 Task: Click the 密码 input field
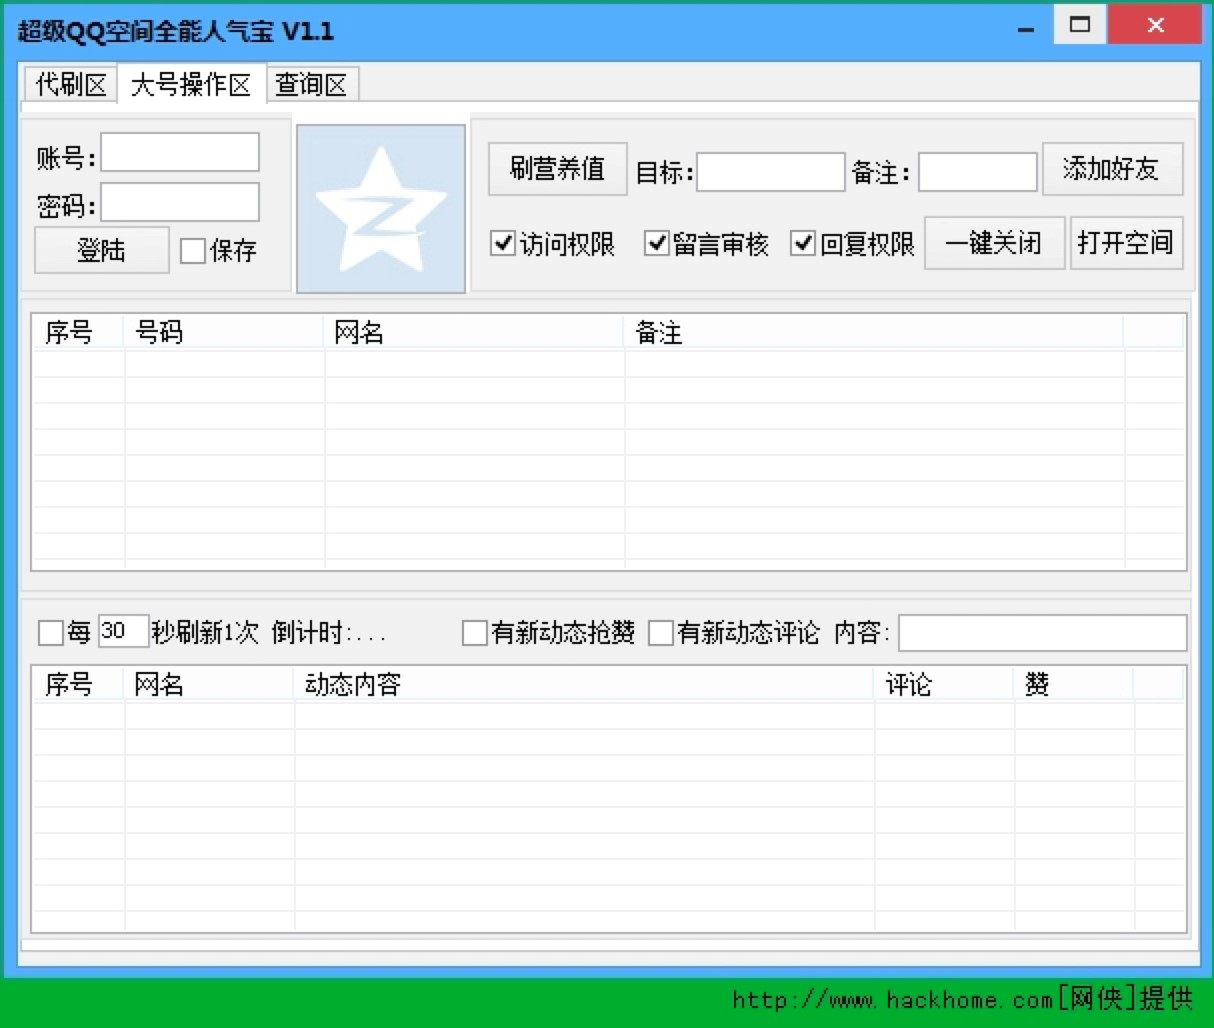[180, 203]
